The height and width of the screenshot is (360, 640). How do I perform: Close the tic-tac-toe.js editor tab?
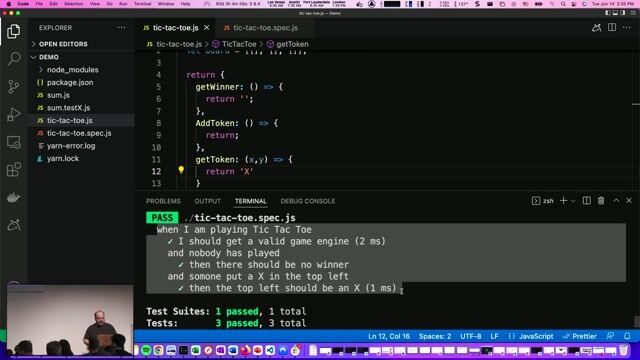tap(207, 28)
